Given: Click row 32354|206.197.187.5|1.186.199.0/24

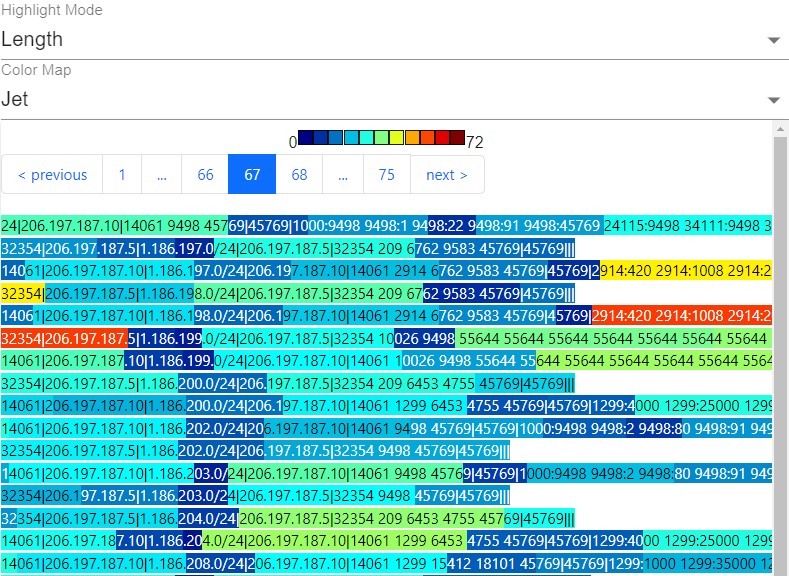Looking at the screenshot, I should coord(386,339).
